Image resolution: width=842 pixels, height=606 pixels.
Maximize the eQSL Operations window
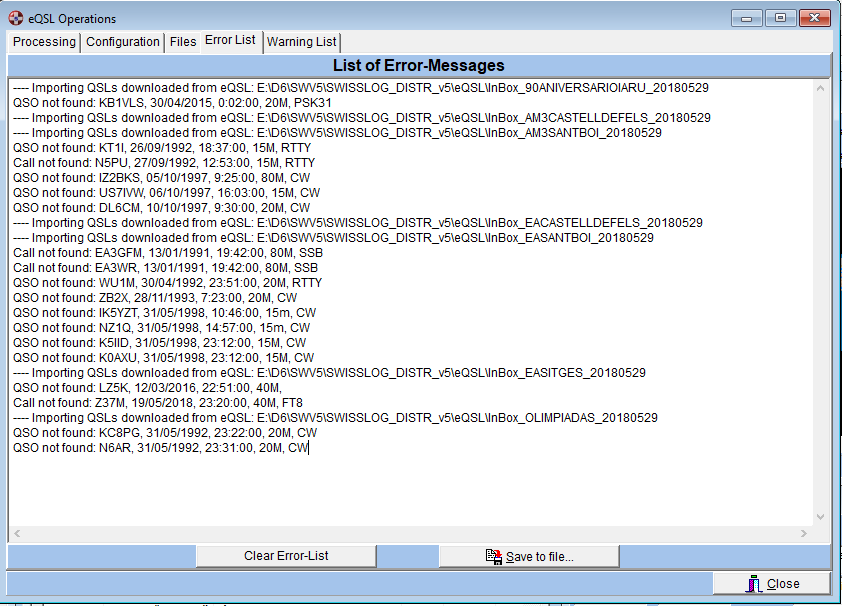coord(779,18)
